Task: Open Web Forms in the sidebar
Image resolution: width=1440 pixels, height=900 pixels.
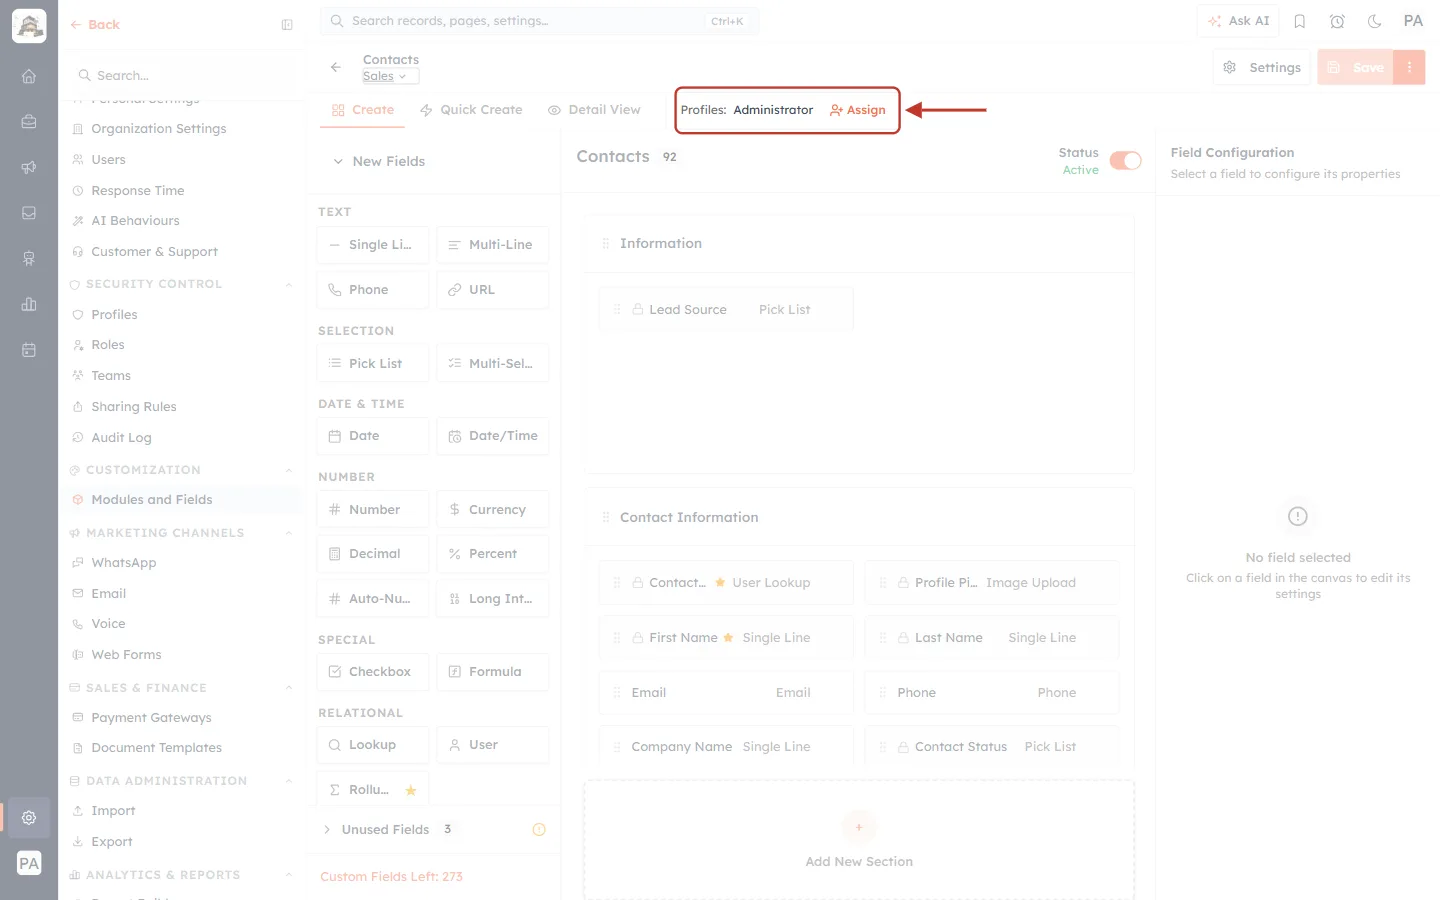Action: [126, 655]
